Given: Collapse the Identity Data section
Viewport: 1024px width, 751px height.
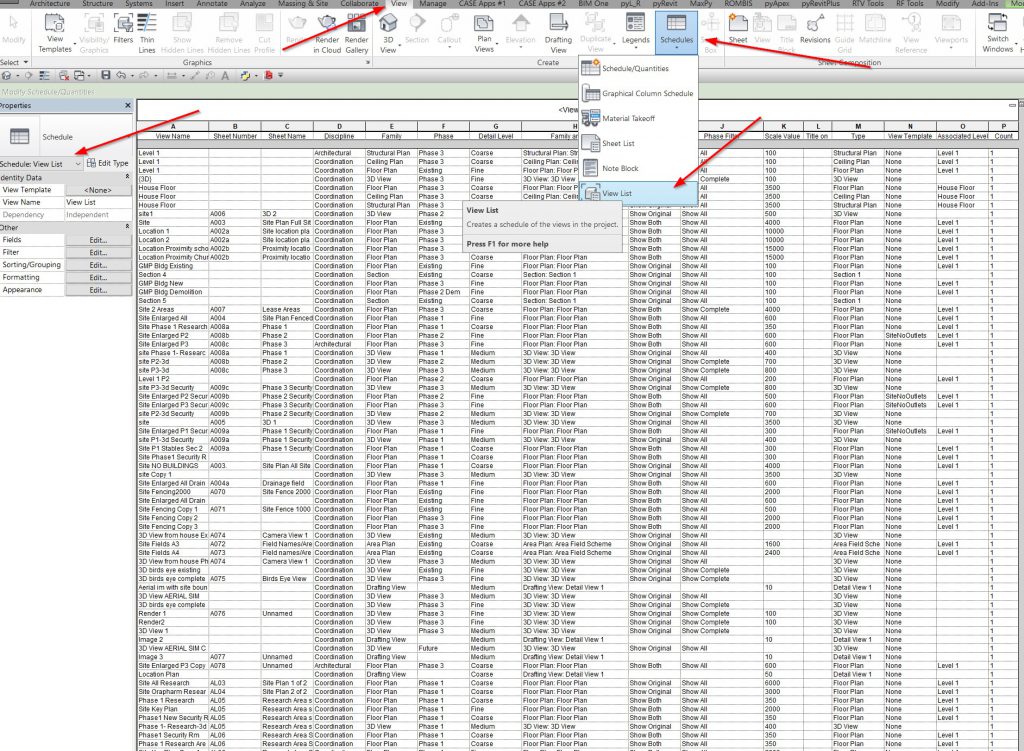Looking at the screenshot, I should pos(127,177).
